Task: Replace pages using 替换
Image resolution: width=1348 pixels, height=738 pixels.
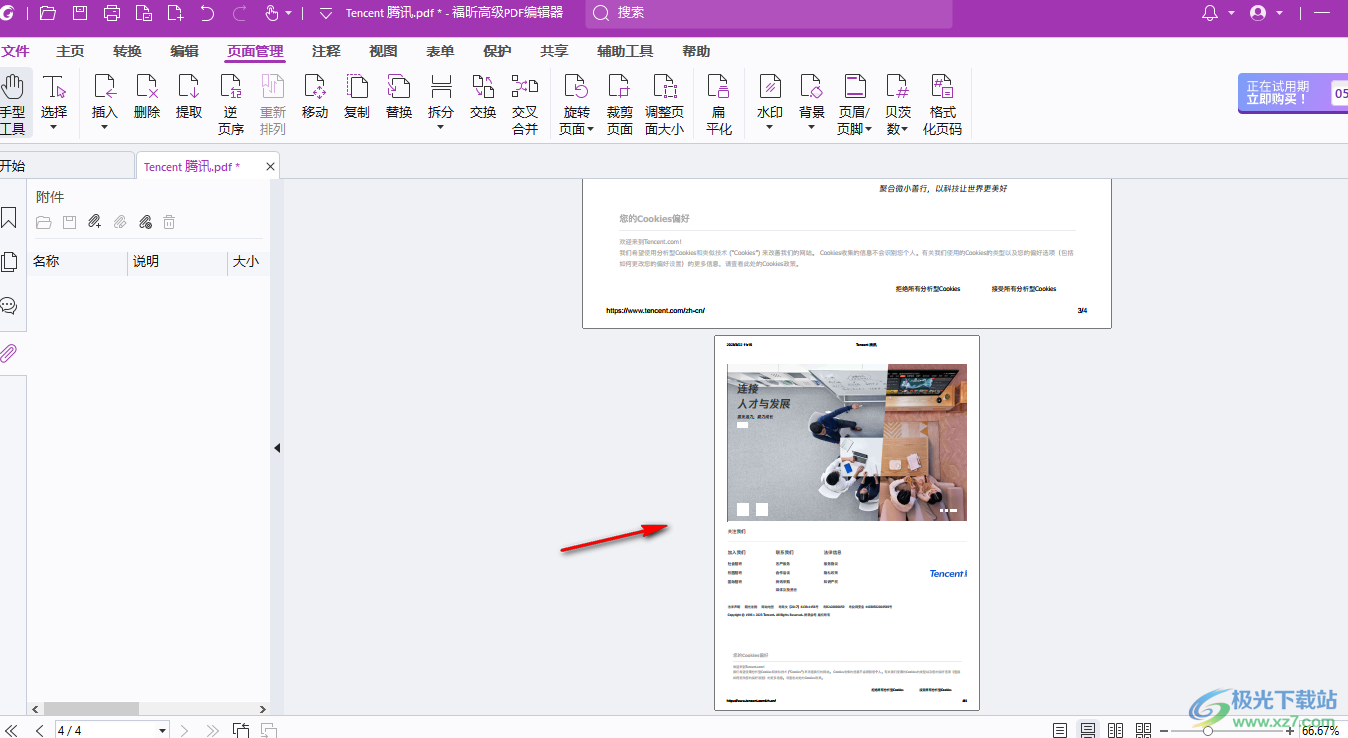Action: click(x=399, y=97)
